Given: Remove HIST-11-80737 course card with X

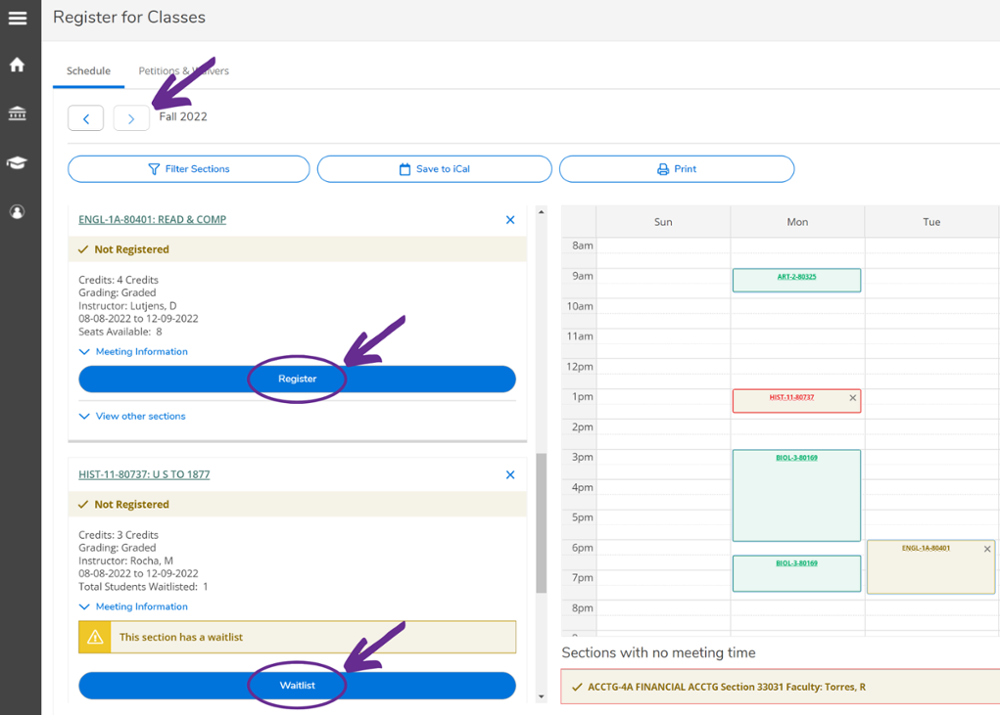Looking at the screenshot, I should click(510, 475).
